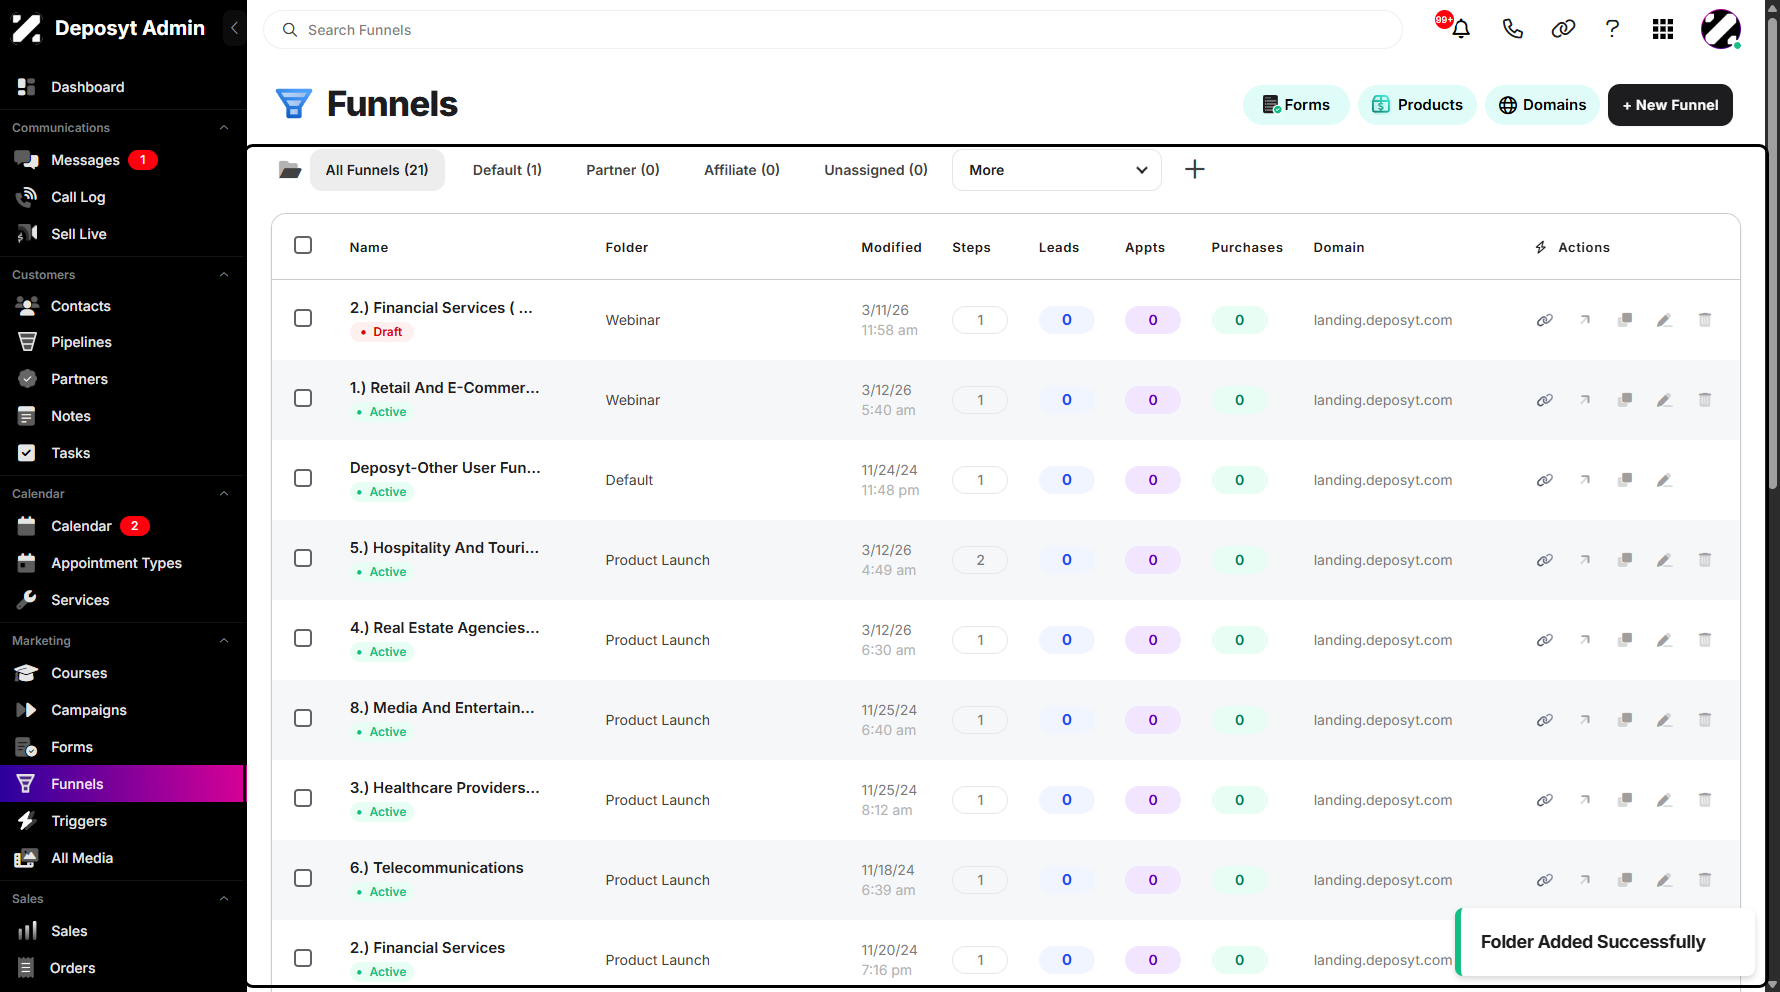Image resolution: width=1780 pixels, height=992 pixels.
Task: Open the Products button
Action: point(1417,105)
